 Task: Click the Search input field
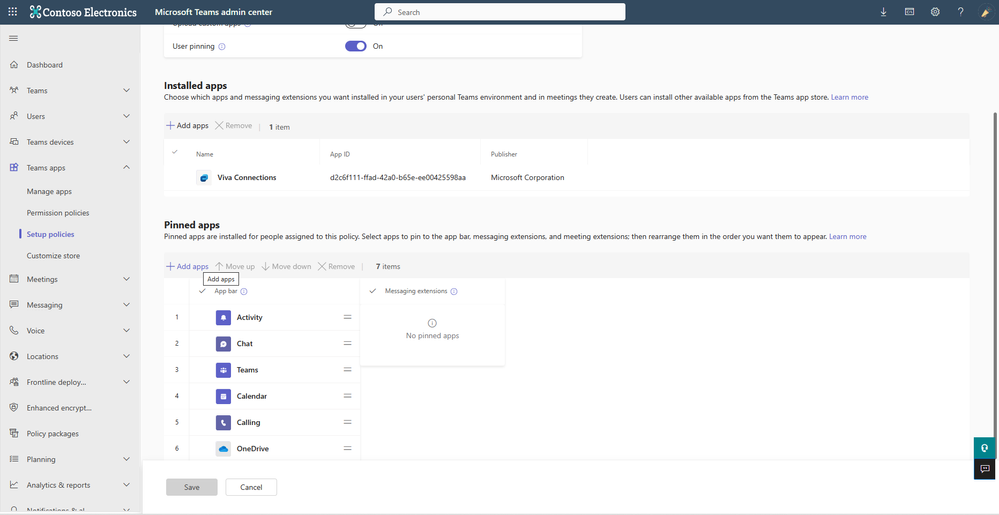[x=500, y=12]
